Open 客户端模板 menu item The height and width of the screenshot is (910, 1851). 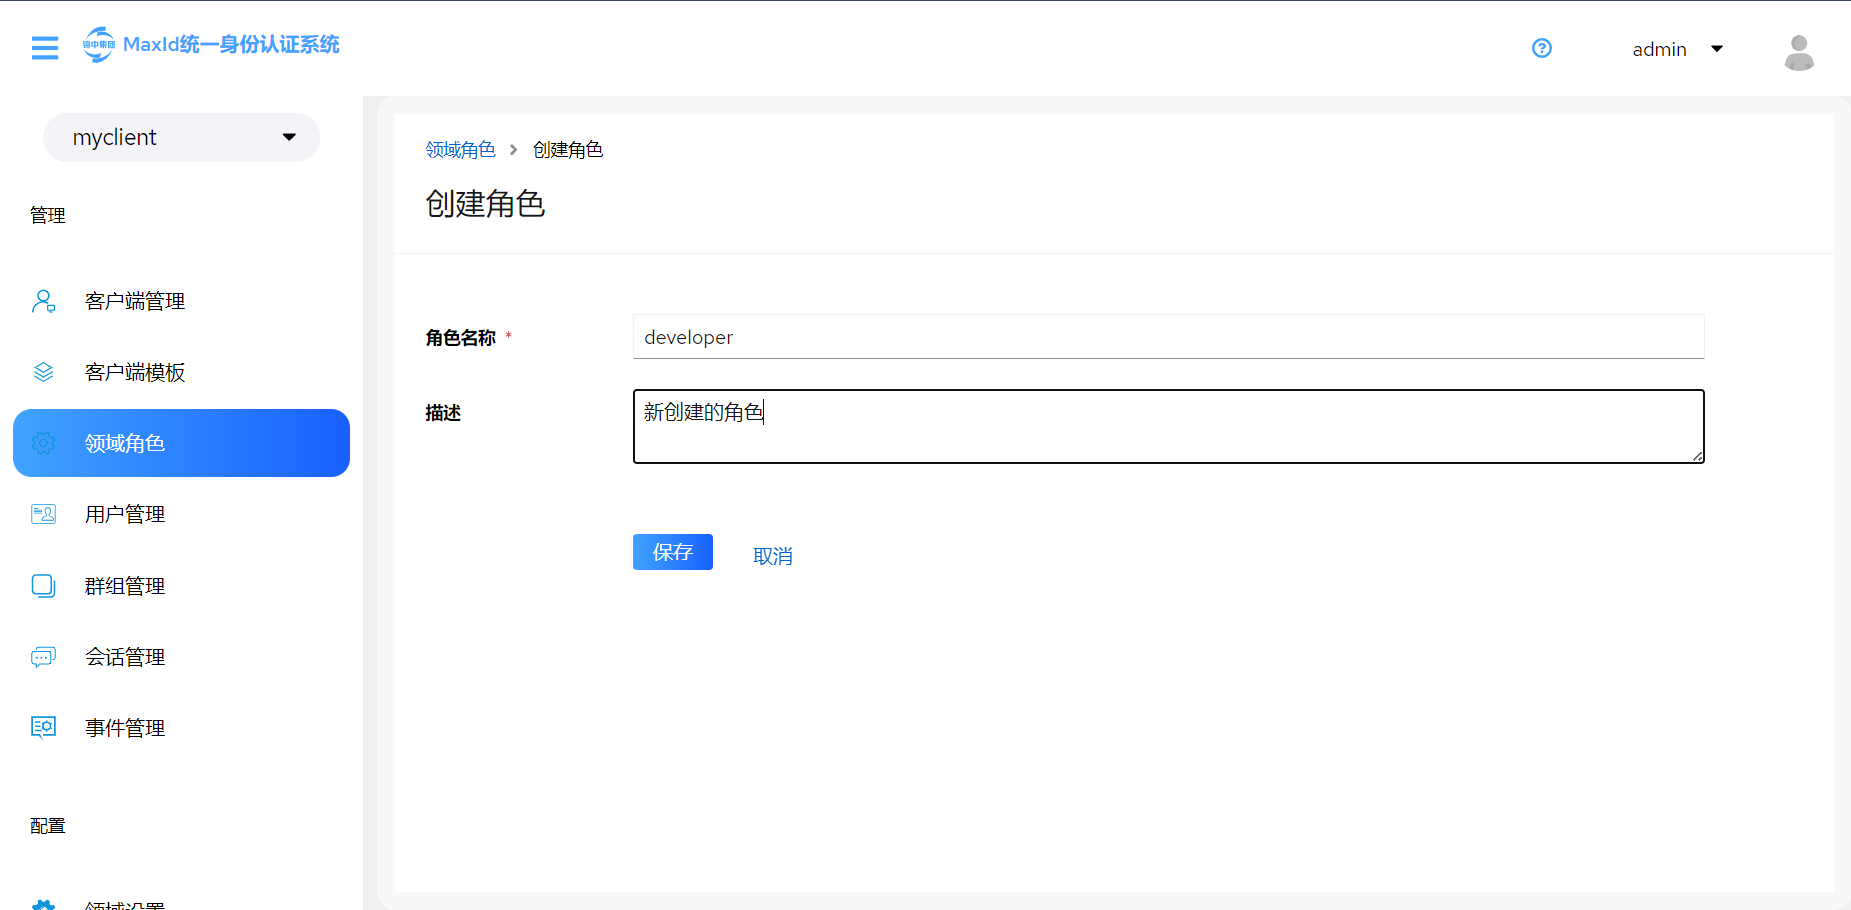click(x=181, y=372)
